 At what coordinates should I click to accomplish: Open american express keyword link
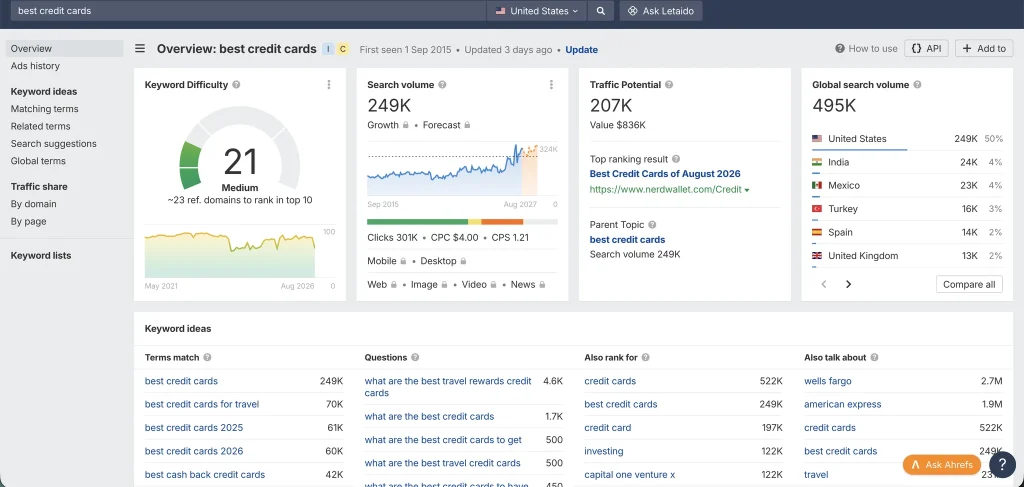pyautogui.click(x=843, y=404)
